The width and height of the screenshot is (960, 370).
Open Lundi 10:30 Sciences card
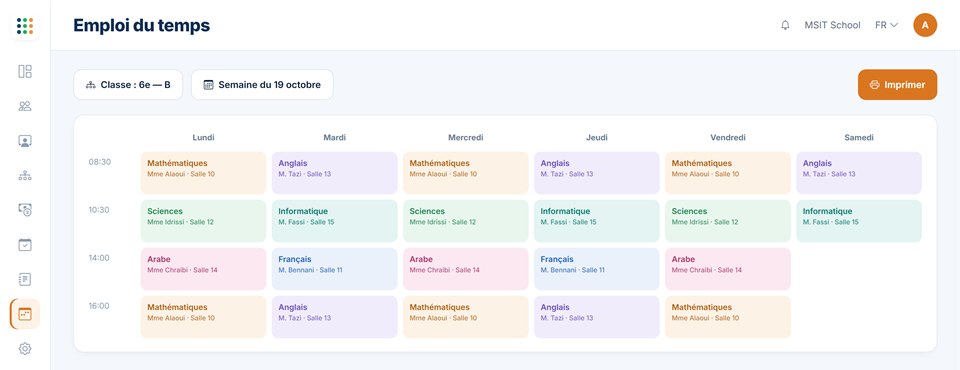tap(203, 221)
